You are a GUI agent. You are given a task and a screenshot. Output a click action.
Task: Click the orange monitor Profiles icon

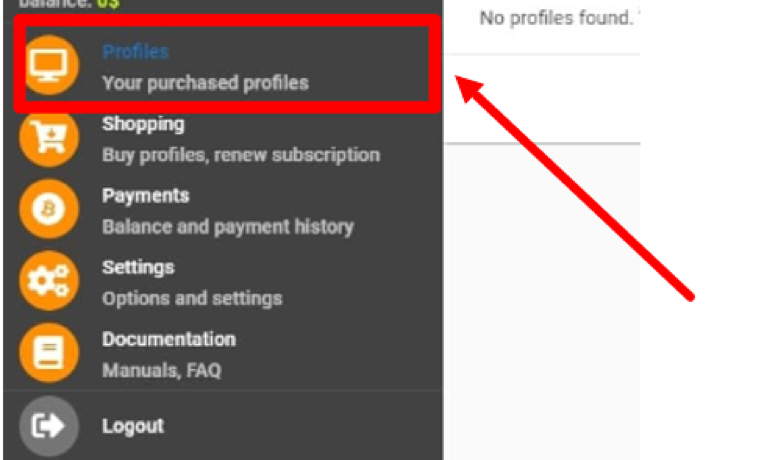coord(49,65)
